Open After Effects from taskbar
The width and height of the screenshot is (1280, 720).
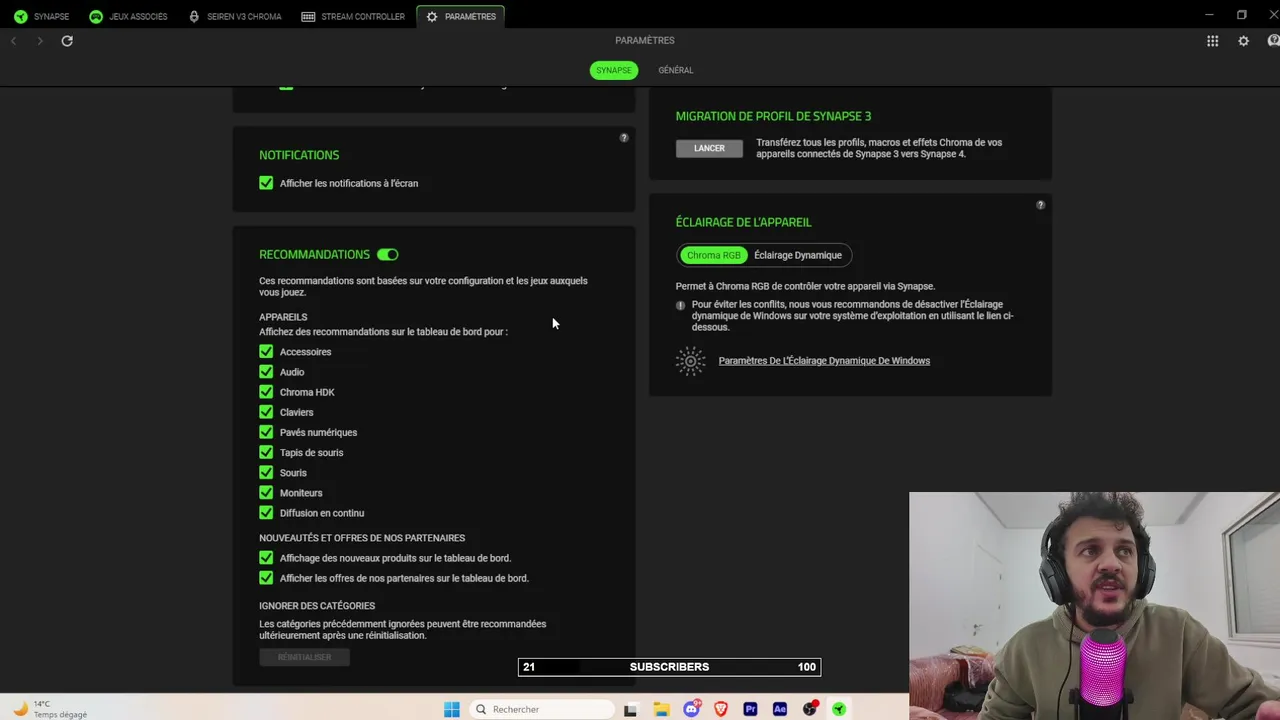[x=780, y=709]
